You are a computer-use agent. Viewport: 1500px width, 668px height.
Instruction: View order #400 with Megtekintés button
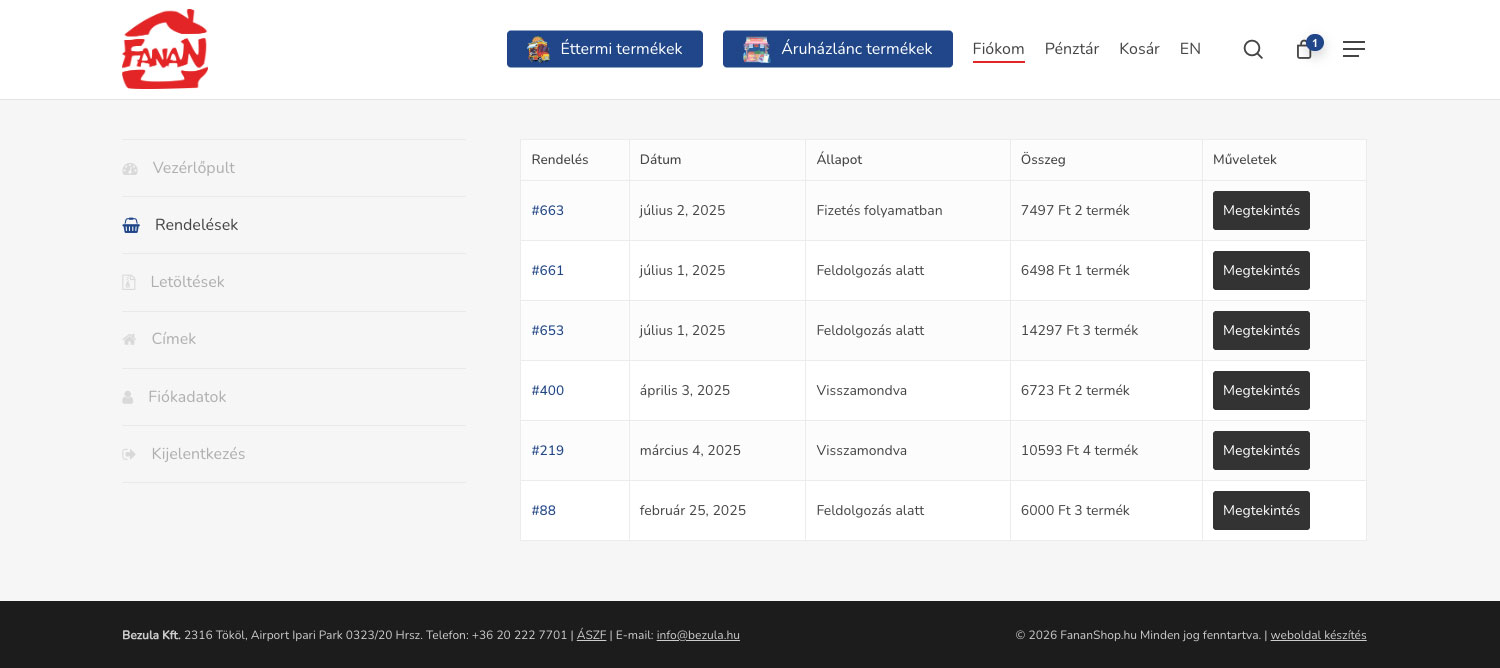[x=1261, y=390]
